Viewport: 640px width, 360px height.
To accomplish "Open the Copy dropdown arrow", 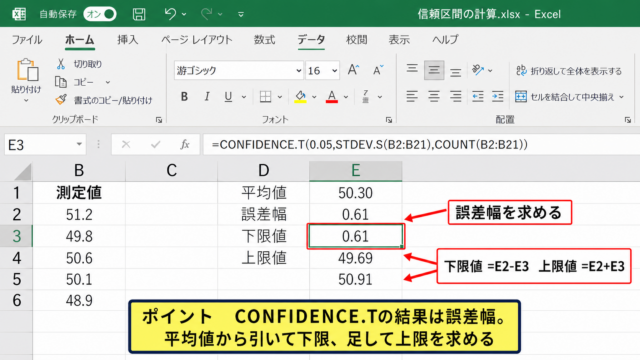I will tap(108, 82).
